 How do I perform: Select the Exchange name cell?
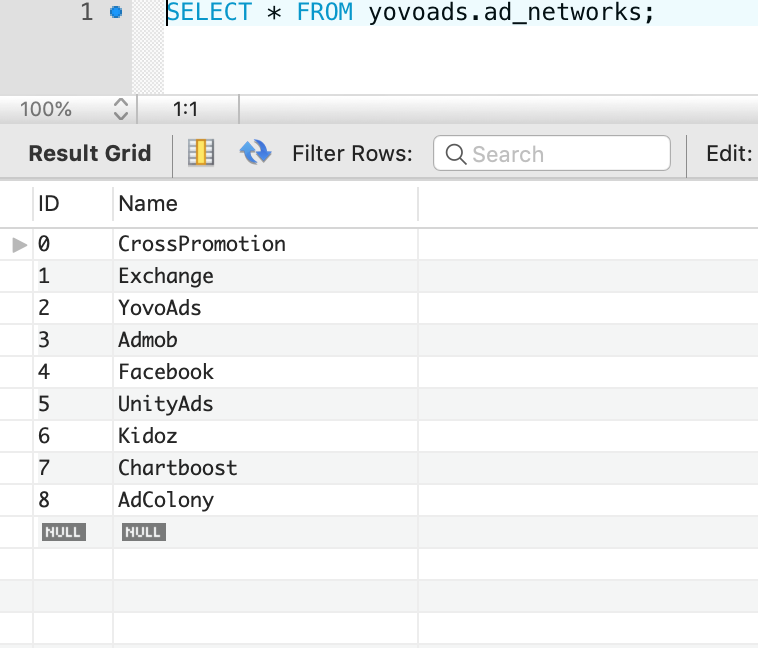coord(166,276)
